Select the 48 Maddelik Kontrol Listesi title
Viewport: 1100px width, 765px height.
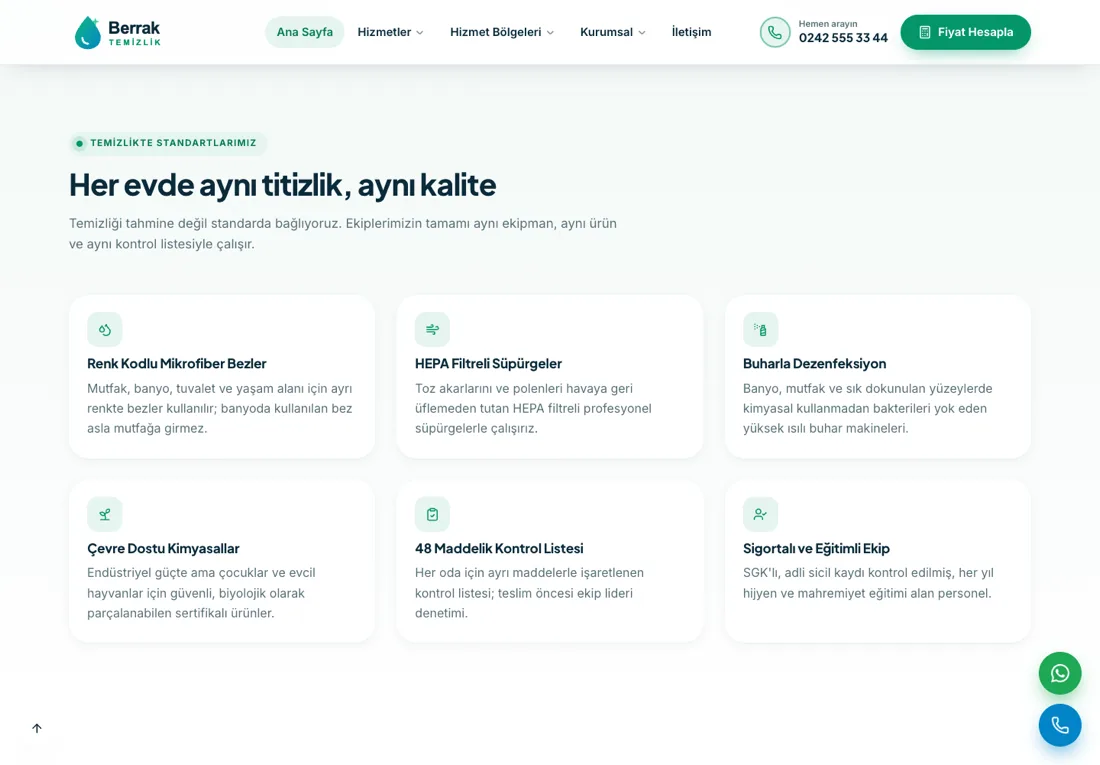coord(499,549)
